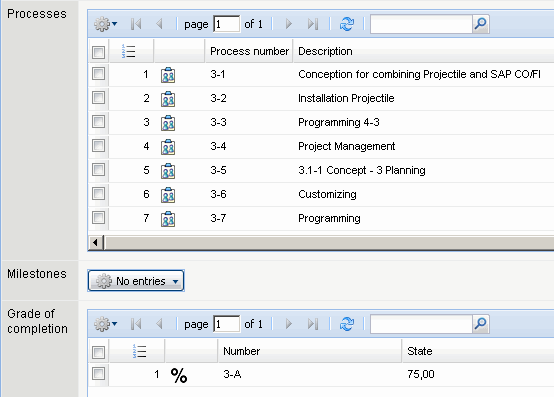This screenshot has height=397, width=554.
Task: Check the box for process 3-7
Action: tap(98, 218)
